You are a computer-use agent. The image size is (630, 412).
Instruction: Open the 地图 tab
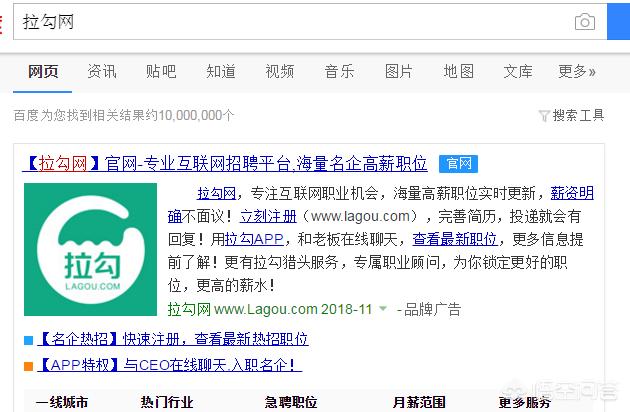point(458,72)
